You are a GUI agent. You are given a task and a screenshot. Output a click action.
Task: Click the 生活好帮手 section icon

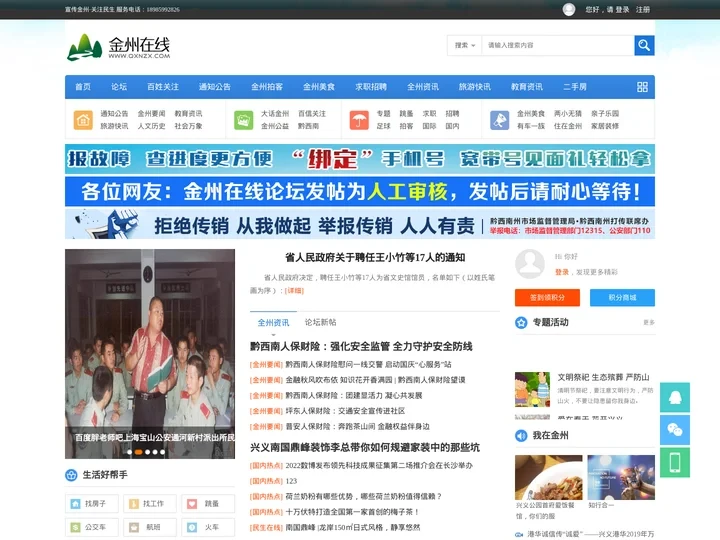pos(71,475)
